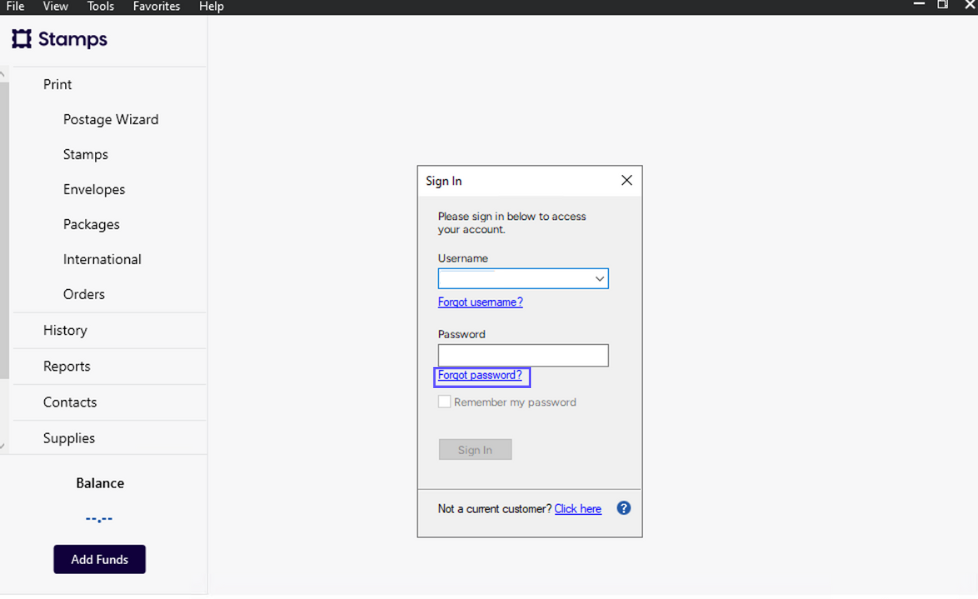
Task: Click the 'Sign In' dialog title
Action: [443, 181]
